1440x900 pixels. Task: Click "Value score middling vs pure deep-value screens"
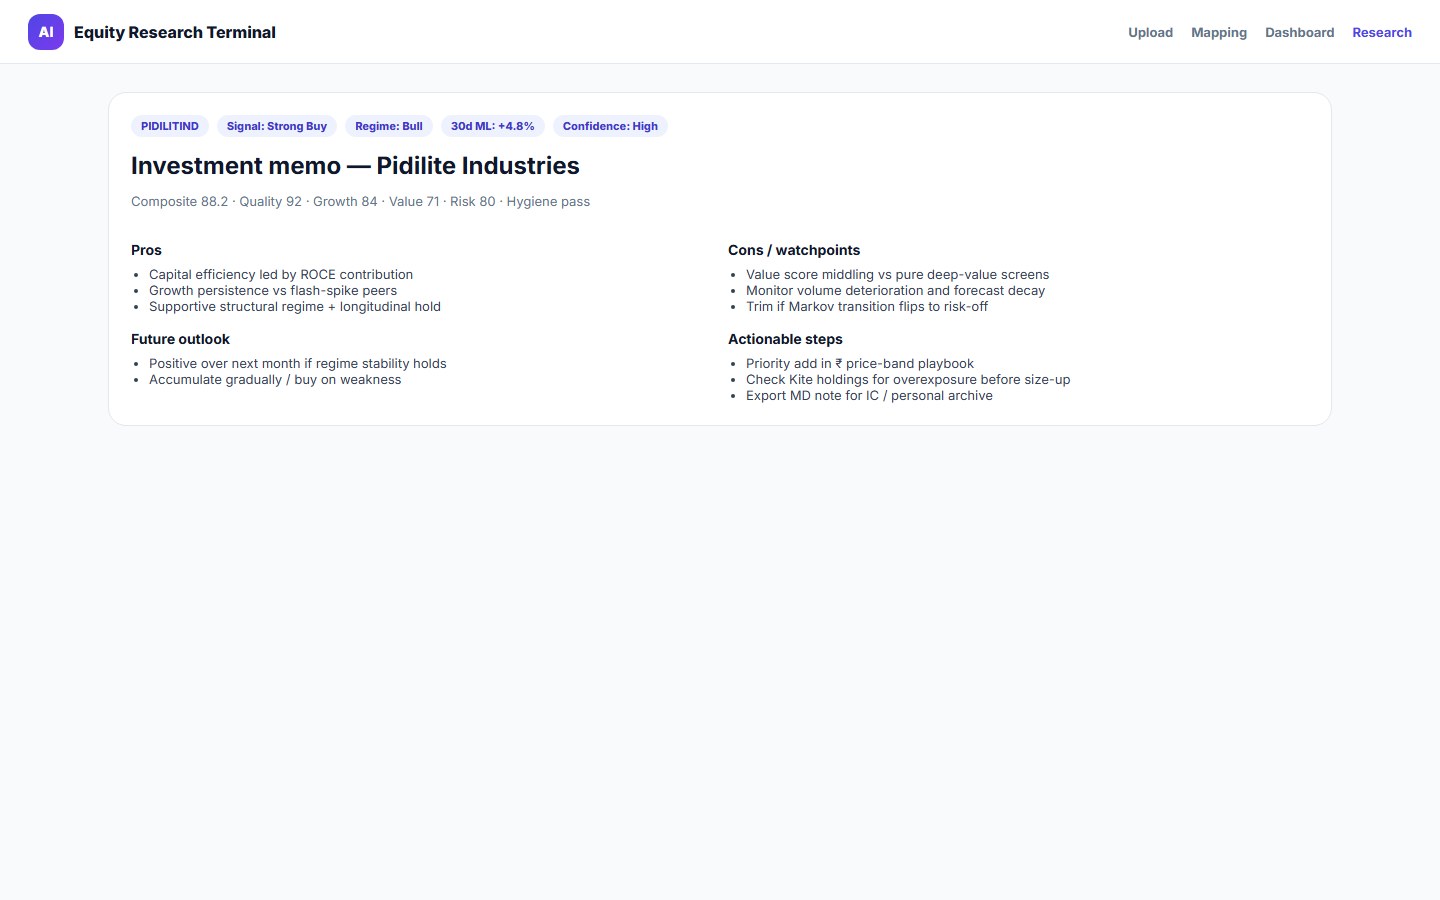(x=898, y=274)
